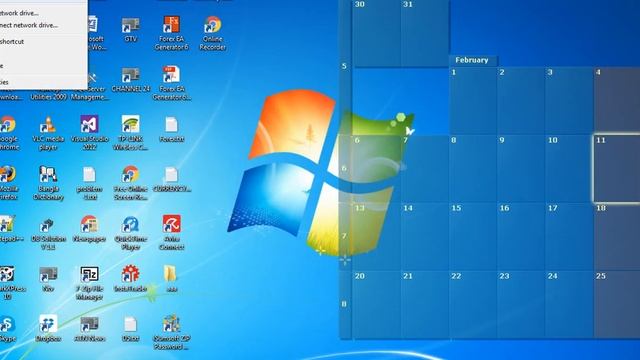The height and width of the screenshot is (360, 640).
Task: Select February 10 calendar cell
Action: [x=569, y=168]
